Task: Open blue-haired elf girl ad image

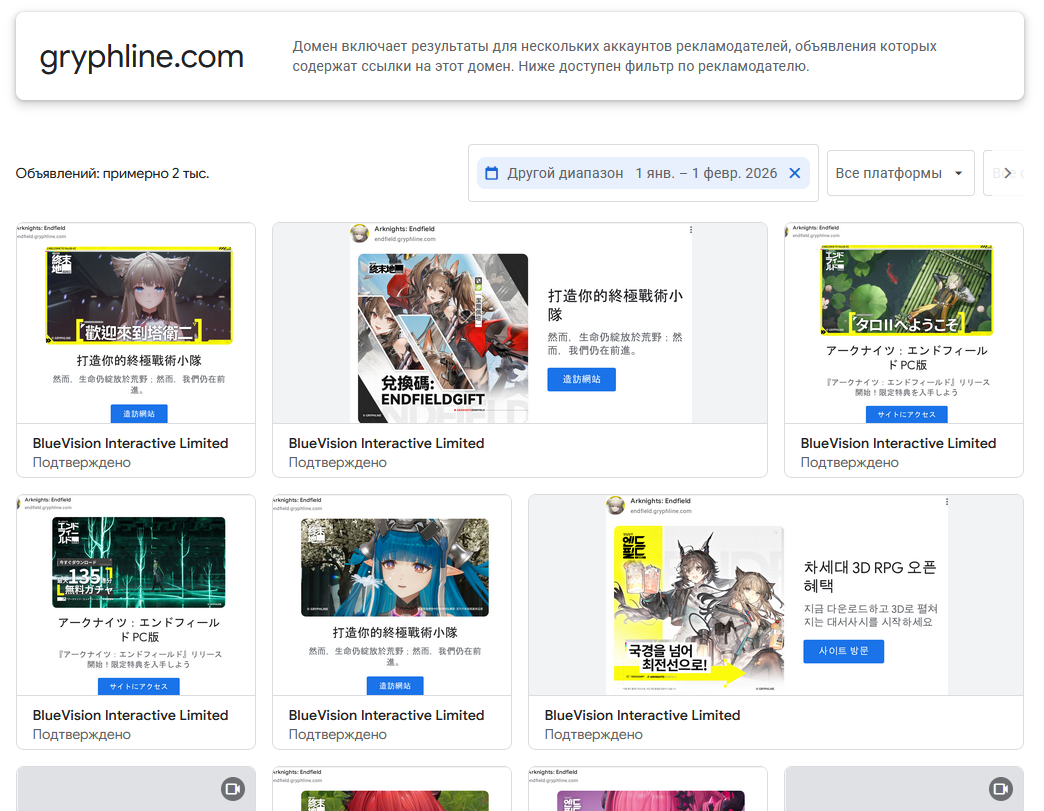Action: pos(395,567)
